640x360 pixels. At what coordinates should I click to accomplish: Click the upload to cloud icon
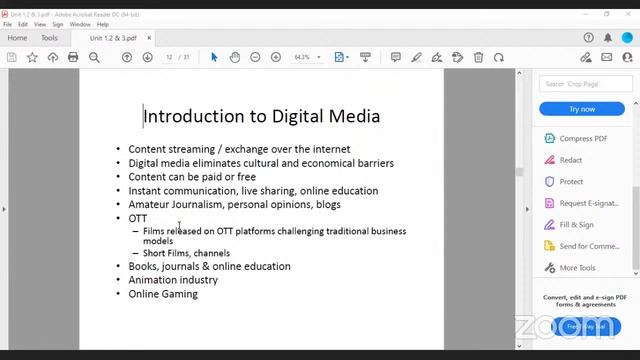click(53, 57)
